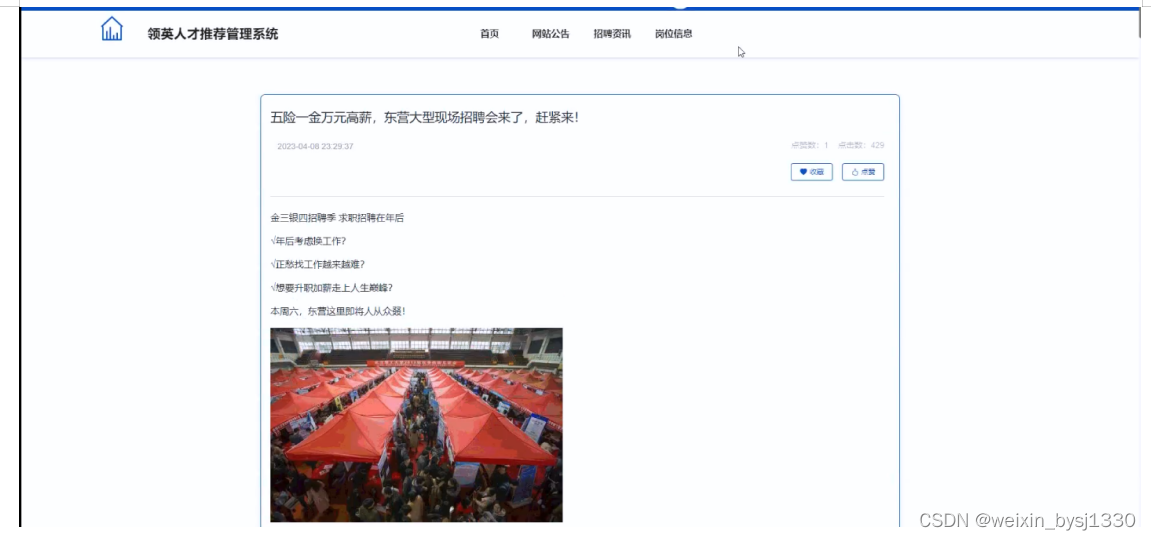The image size is (1151, 540).
Task: Click the 点赞数: 1 count
Action: click(810, 145)
